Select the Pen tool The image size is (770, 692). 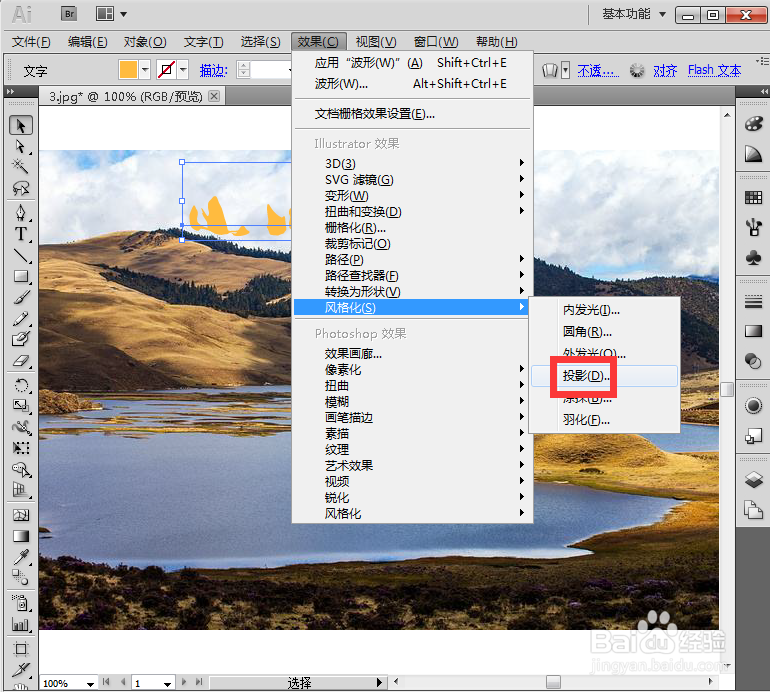pos(21,213)
